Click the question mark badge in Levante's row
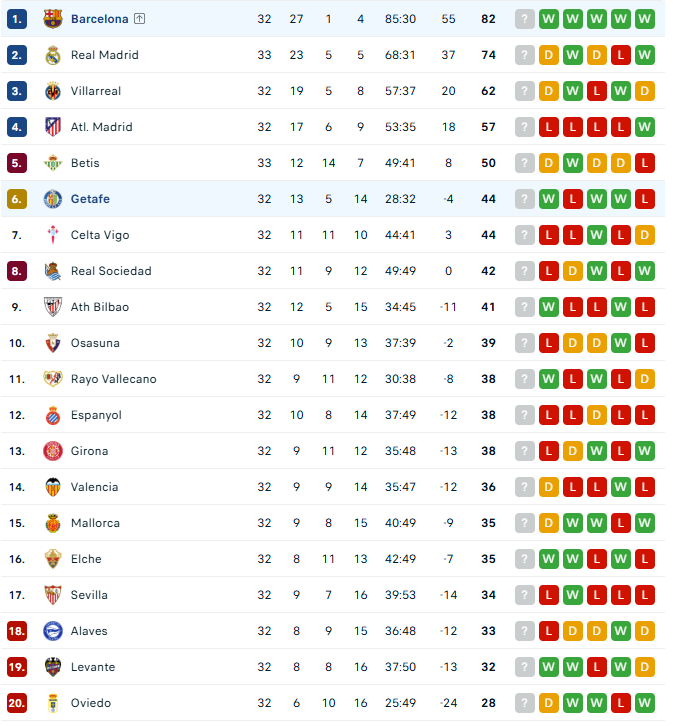 pos(525,667)
